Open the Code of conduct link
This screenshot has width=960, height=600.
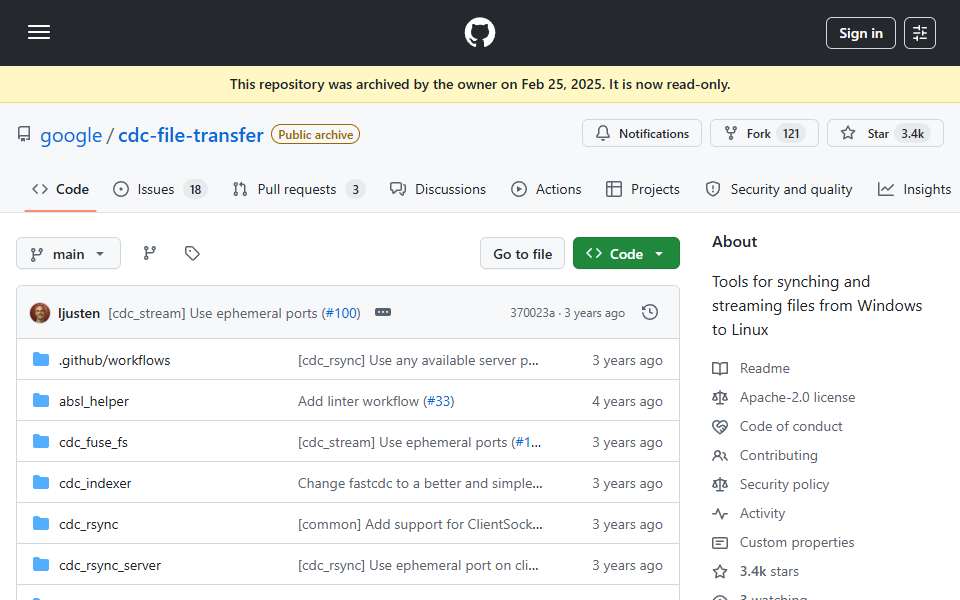click(x=790, y=427)
